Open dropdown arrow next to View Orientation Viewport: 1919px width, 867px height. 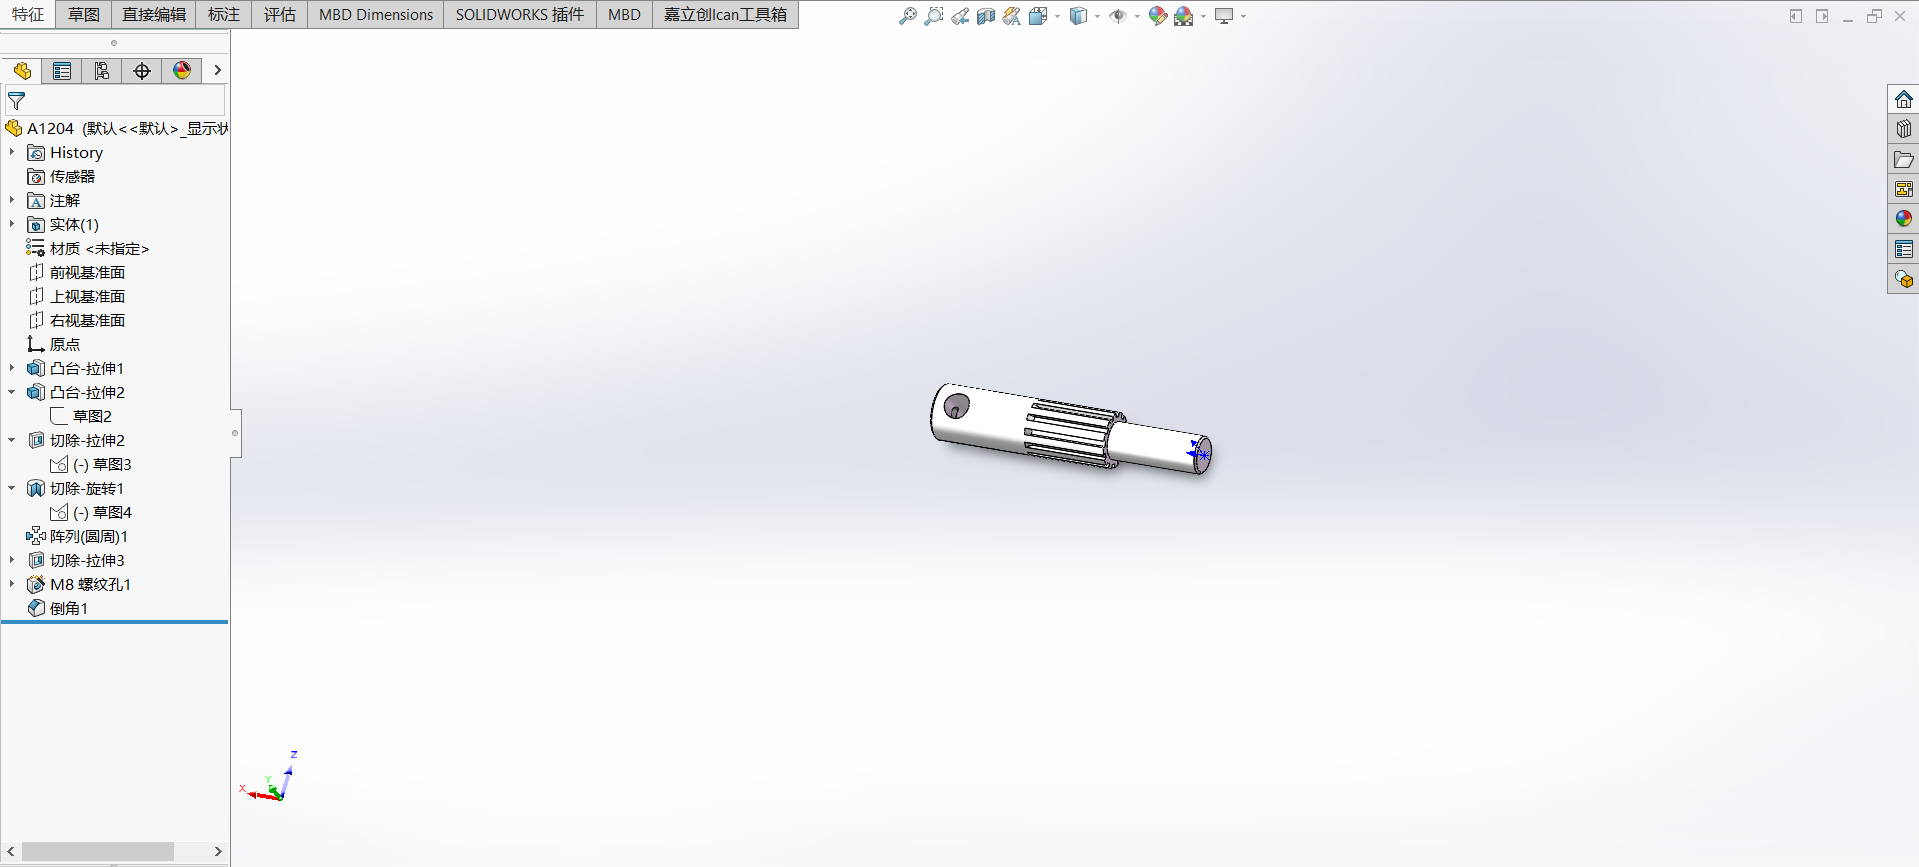tap(1057, 17)
